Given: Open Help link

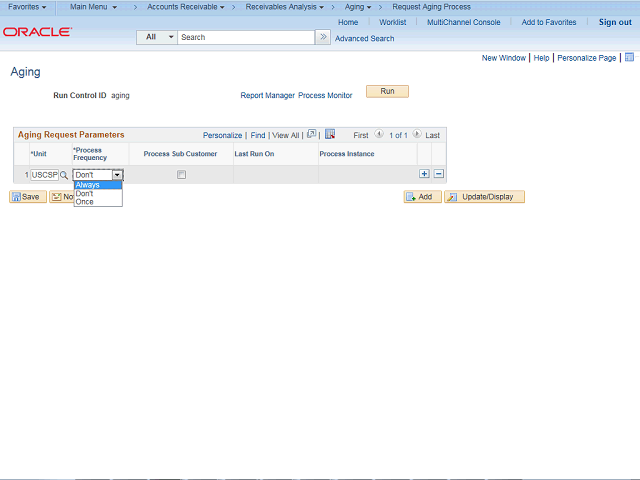Looking at the screenshot, I should click(x=541, y=58).
